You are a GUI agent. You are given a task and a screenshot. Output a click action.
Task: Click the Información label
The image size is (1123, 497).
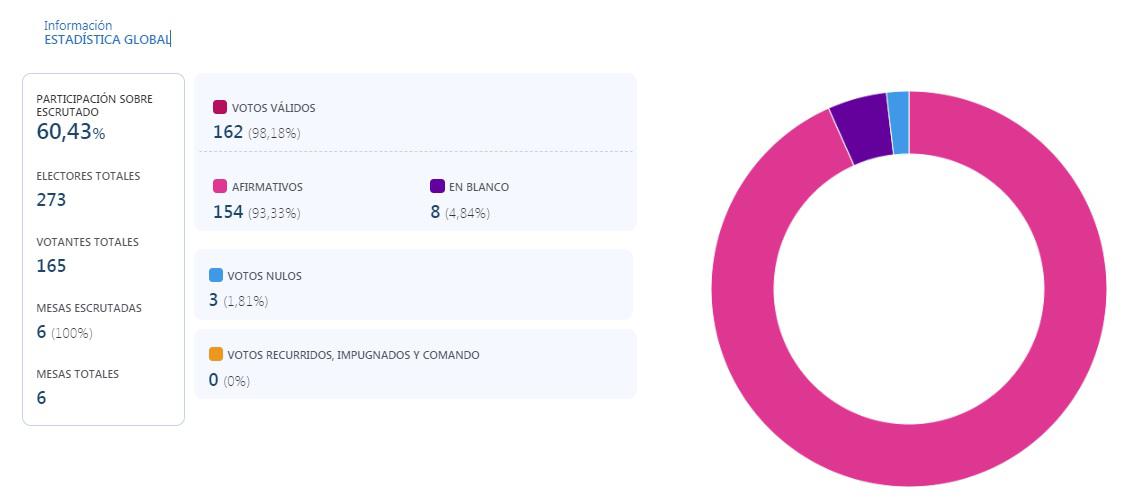click(x=78, y=25)
